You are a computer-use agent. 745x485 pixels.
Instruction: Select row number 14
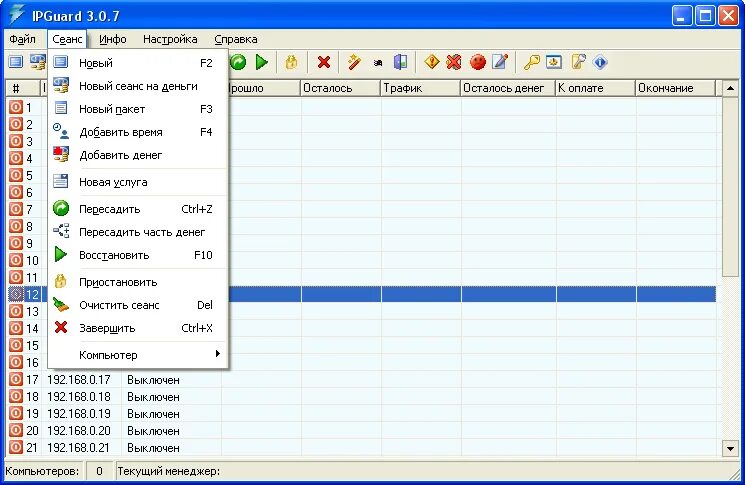32,328
